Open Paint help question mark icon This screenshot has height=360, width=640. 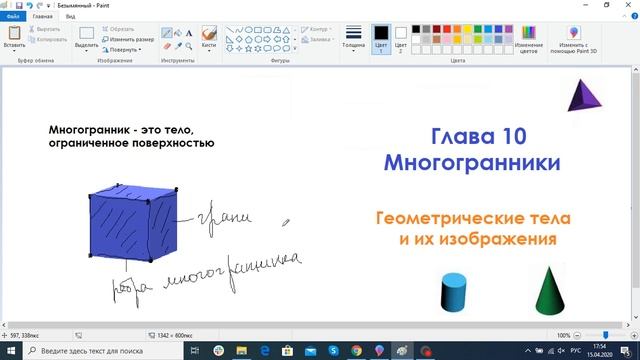pyautogui.click(x=635, y=16)
